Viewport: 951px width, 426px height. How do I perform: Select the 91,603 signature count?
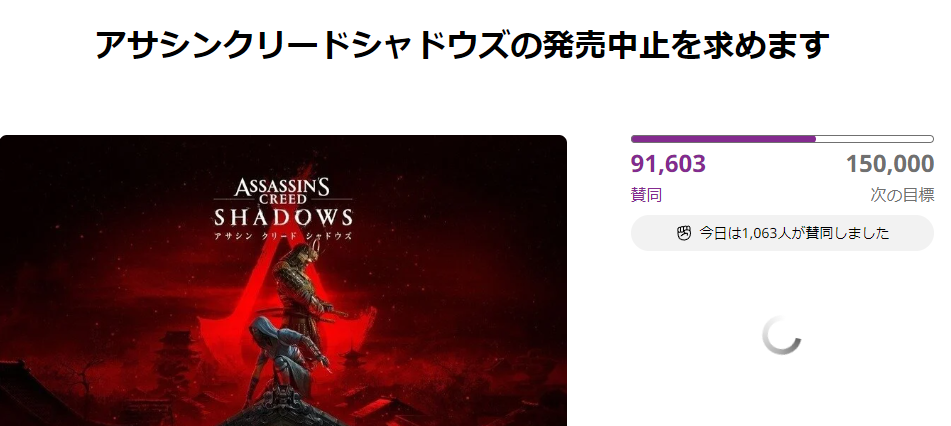[668, 164]
